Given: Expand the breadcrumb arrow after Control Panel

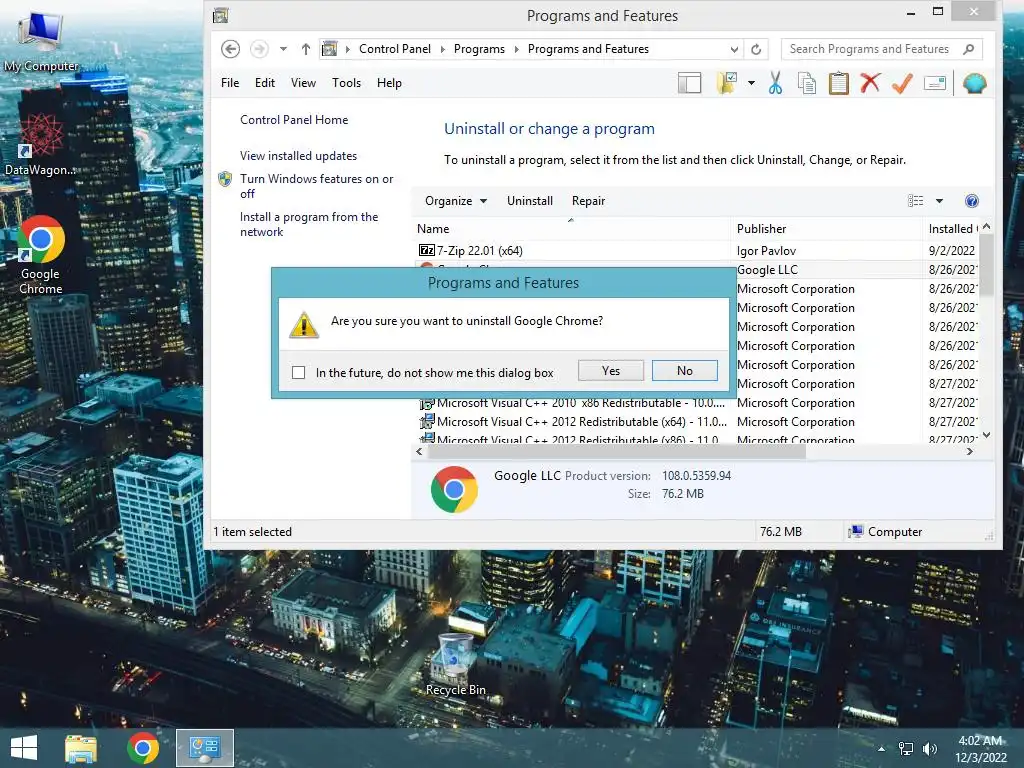Looking at the screenshot, I should click(442, 49).
